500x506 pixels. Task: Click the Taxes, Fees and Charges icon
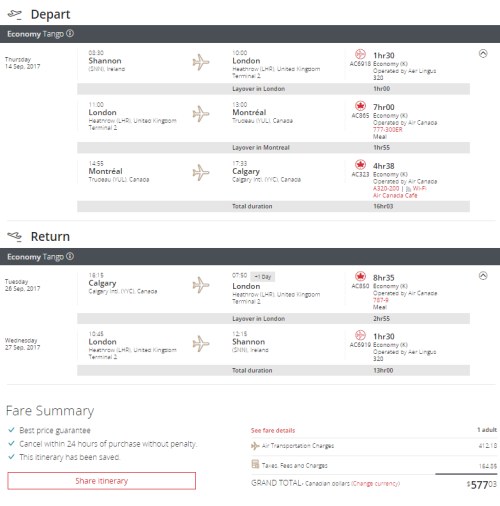[255, 464]
